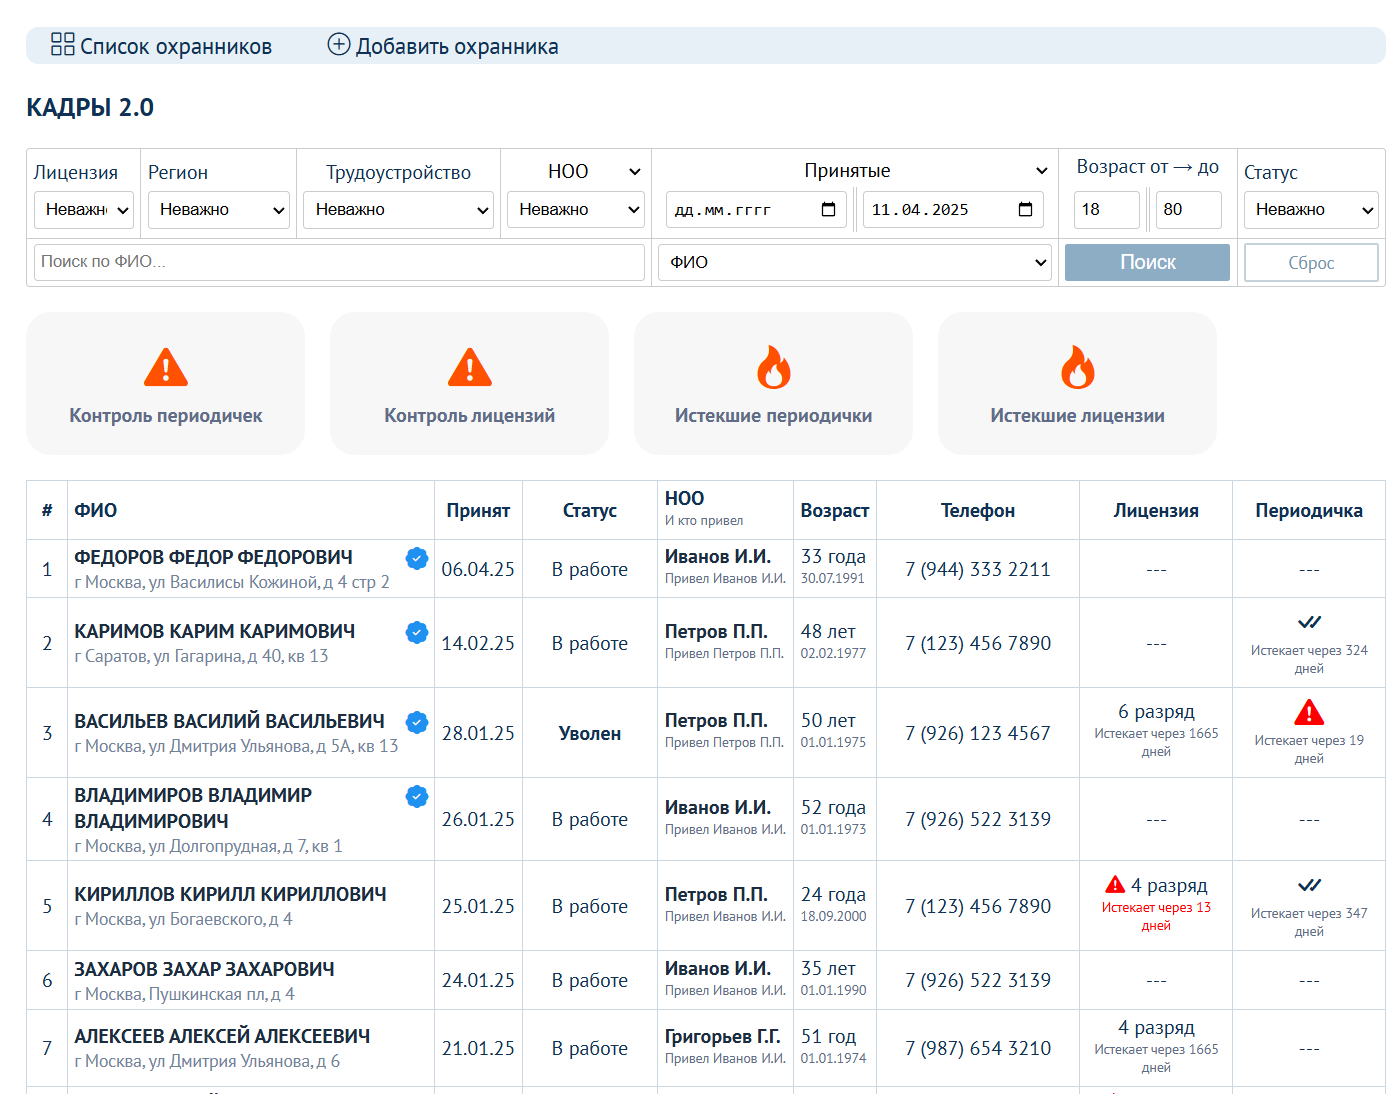The image size is (1395, 1094).
Task: Click red warning icon in Васильев's периодичка cell
Action: 1308,713
